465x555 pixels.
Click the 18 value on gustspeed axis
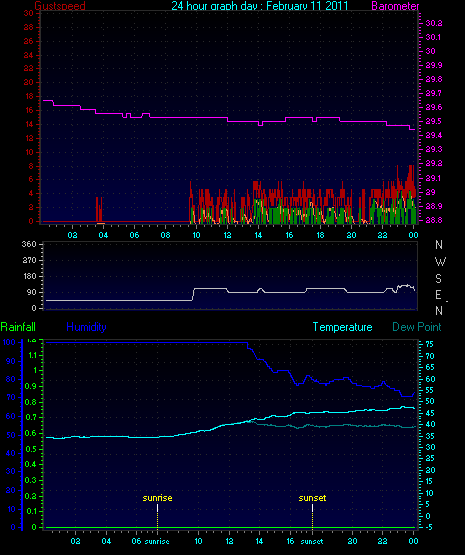click(x=28, y=96)
